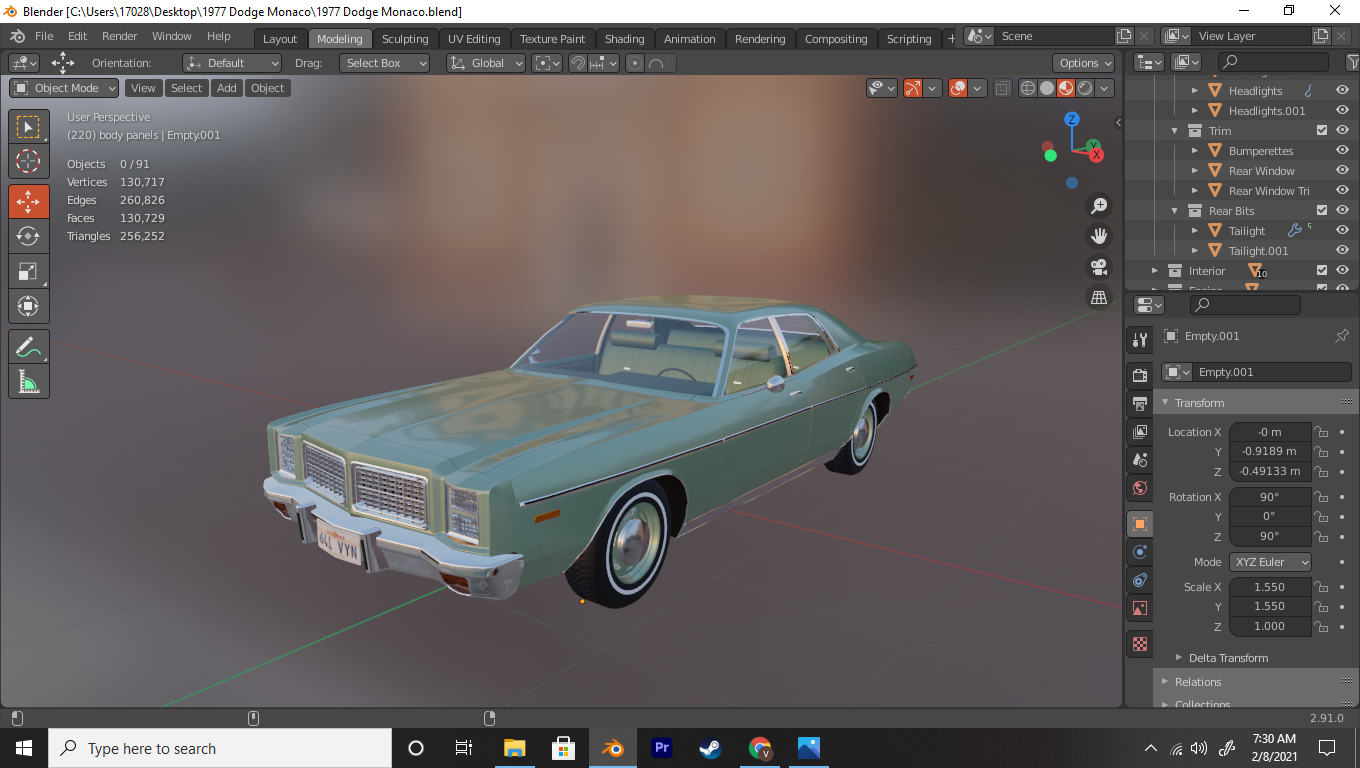Open the Drag Select Box dropdown
The height and width of the screenshot is (768, 1360).
384,63
